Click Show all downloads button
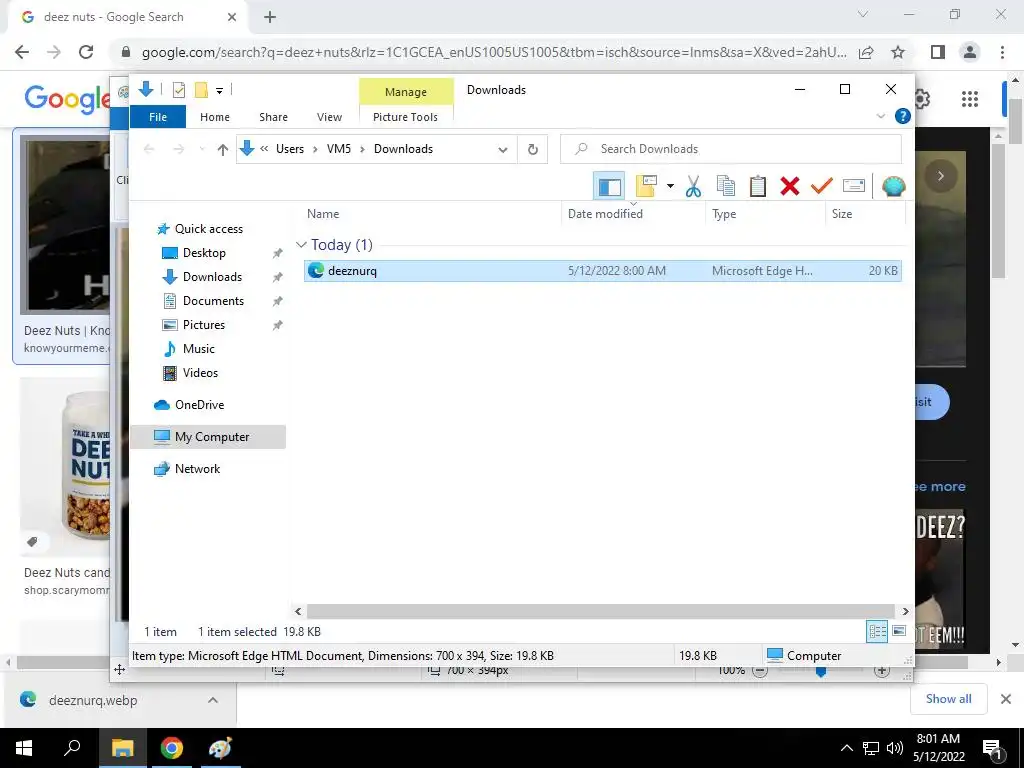 (x=948, y=699)
